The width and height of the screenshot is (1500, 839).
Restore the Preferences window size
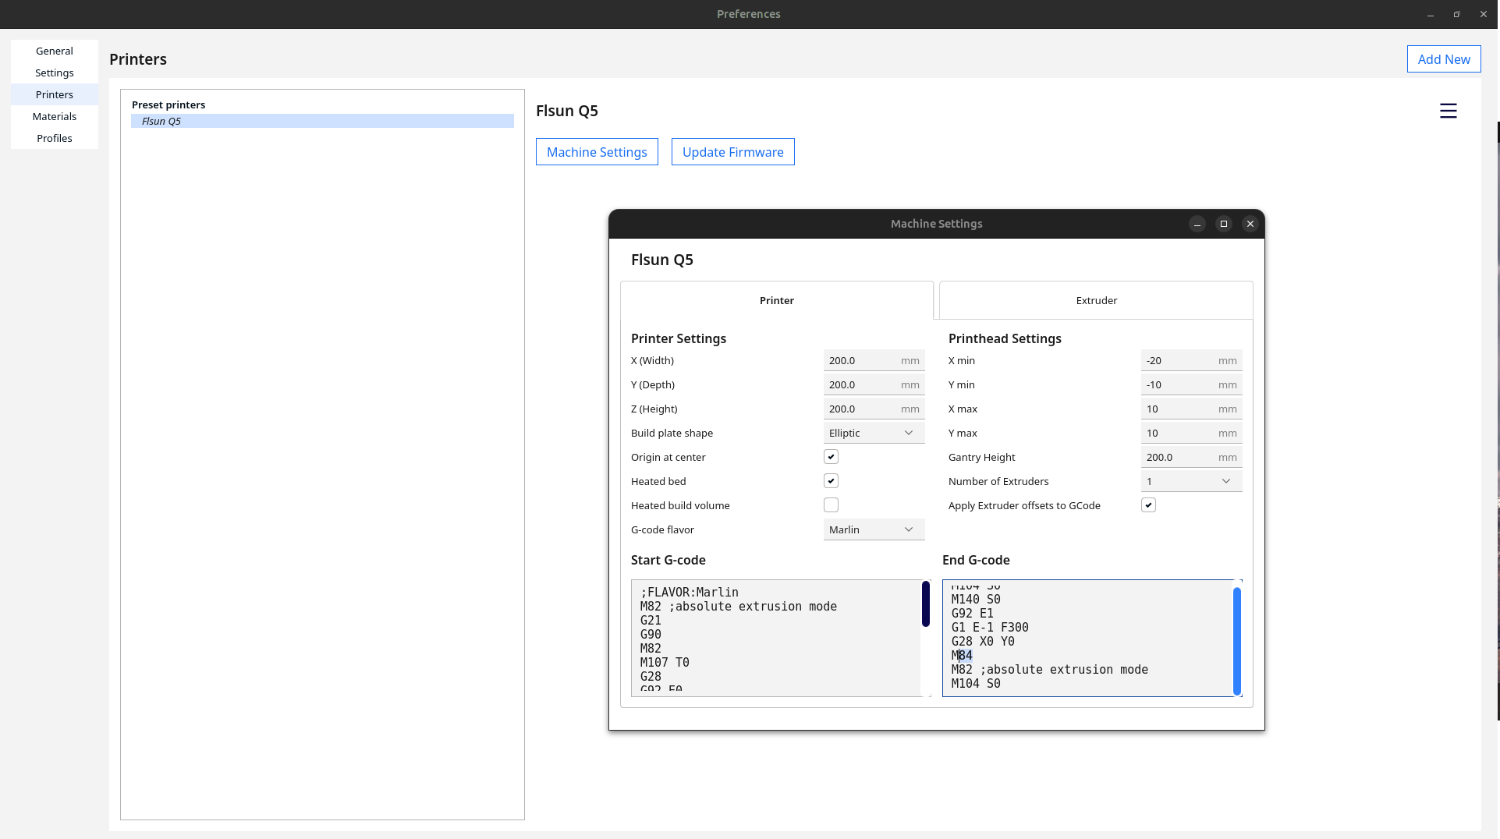(x=1457, y=14)
